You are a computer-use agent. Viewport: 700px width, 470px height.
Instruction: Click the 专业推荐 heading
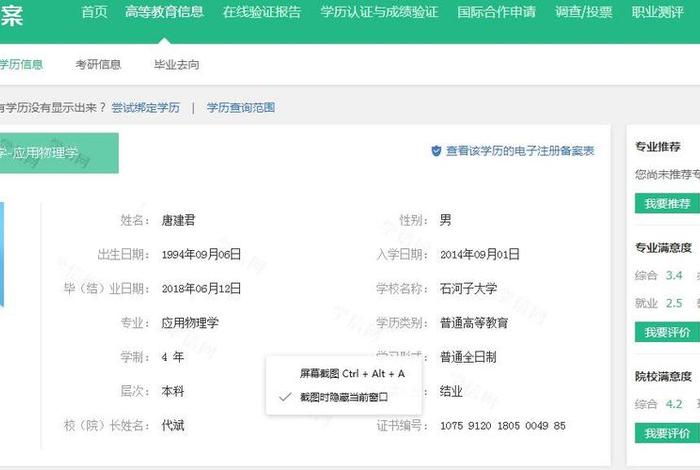click(x=658, y=147)
